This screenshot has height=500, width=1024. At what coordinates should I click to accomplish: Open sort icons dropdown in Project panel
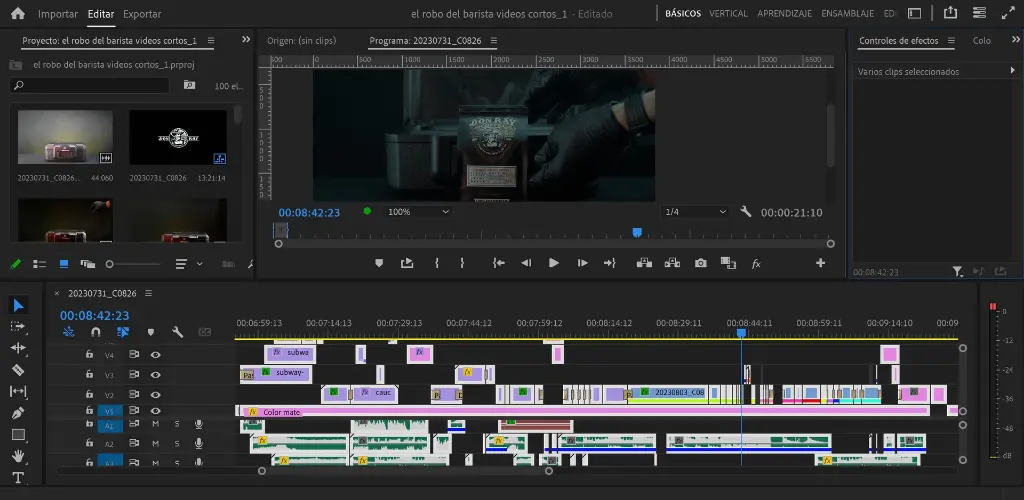click(x=188, y=264)
